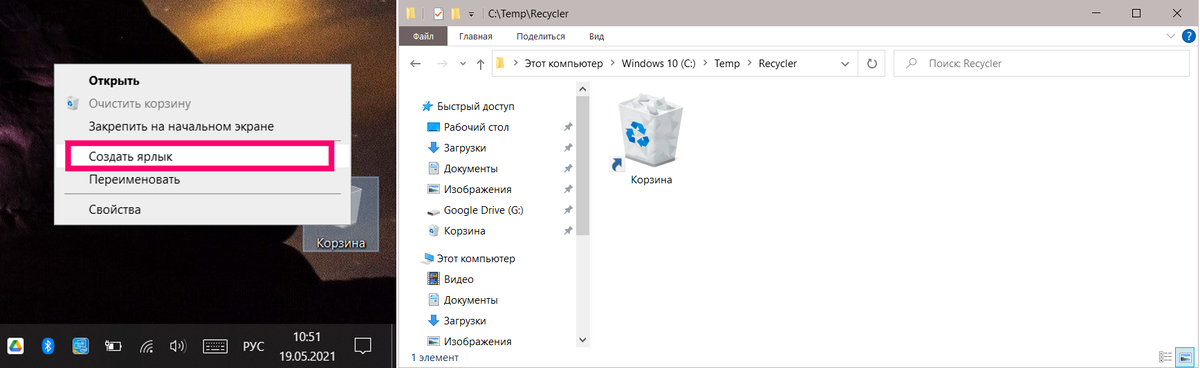Image resolution: width=1200 pixels, height=368 pixels.
Task: Expand the chevron after Windows 10 (C:) in address bar
Action: tap(705, 63)
